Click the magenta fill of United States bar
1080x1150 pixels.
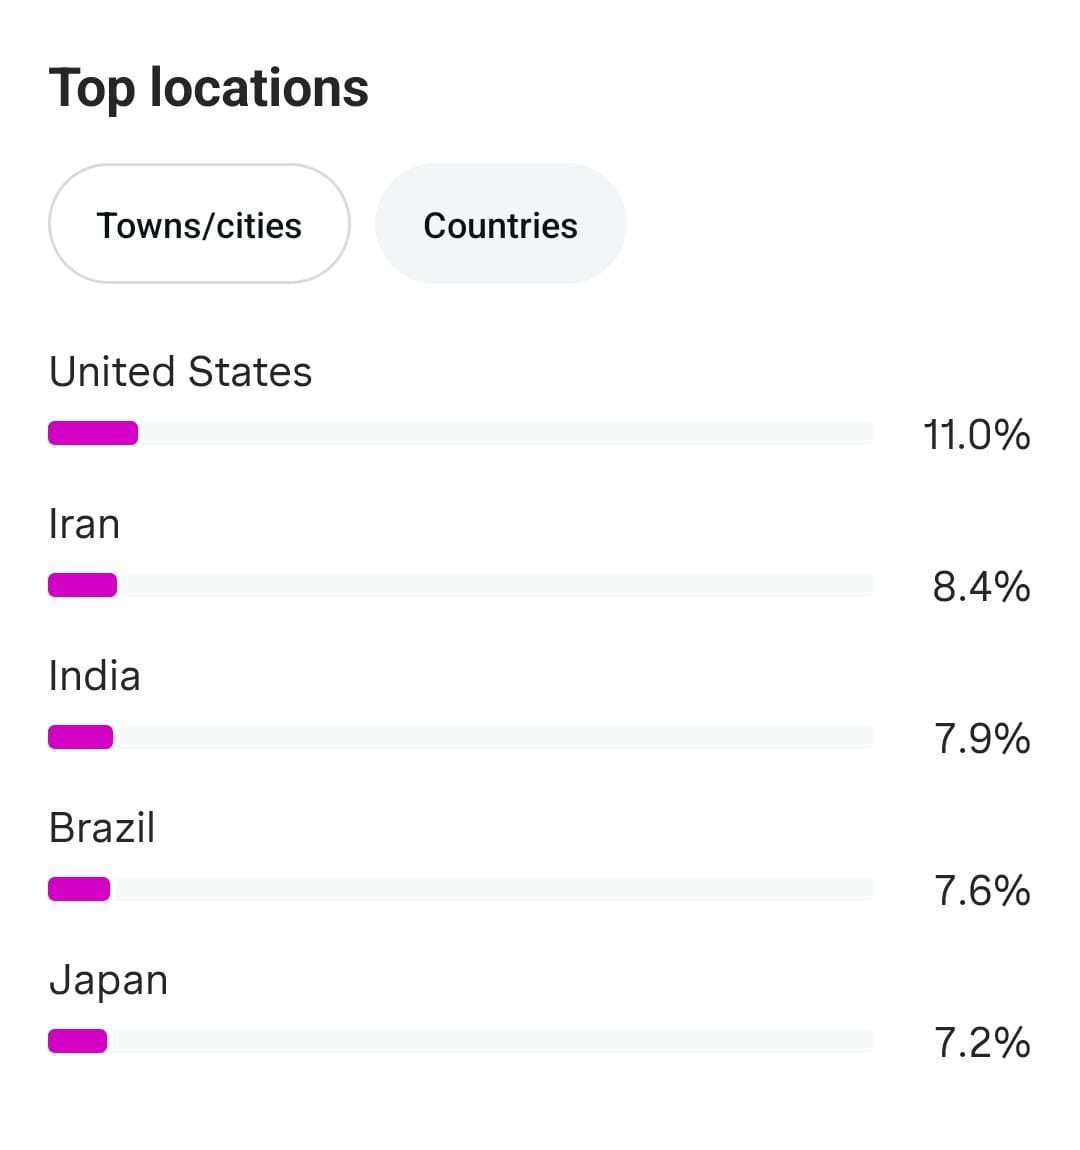tap(93, 433)
